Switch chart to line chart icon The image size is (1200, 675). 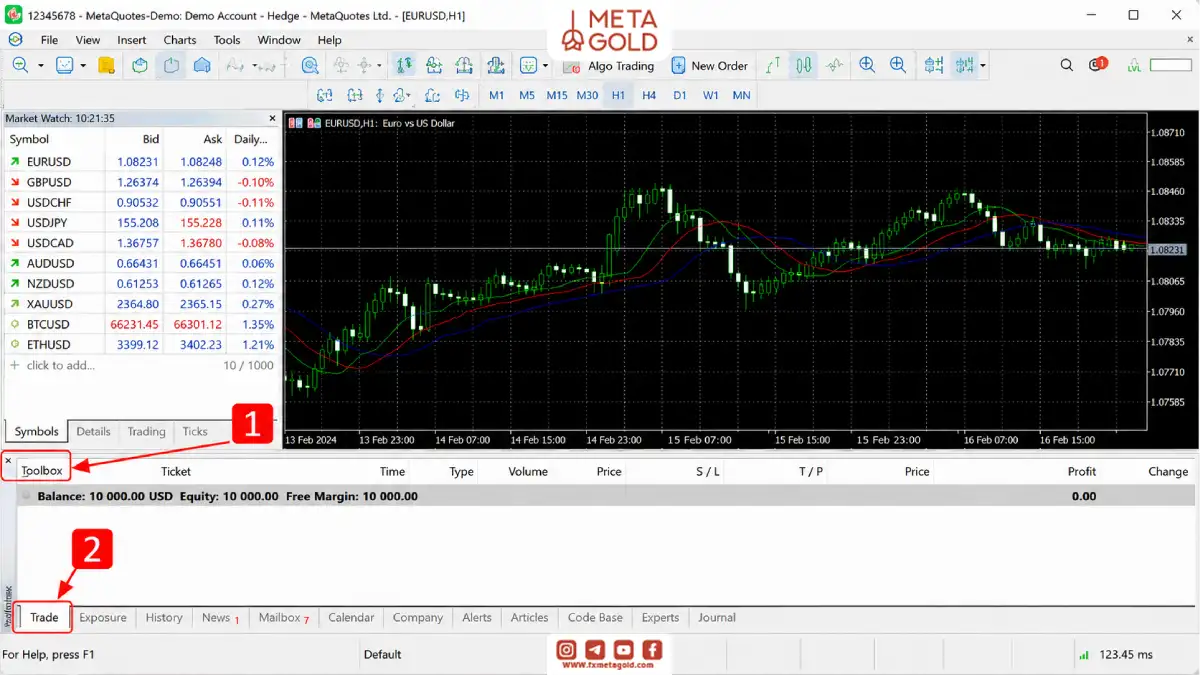(835, 65)
